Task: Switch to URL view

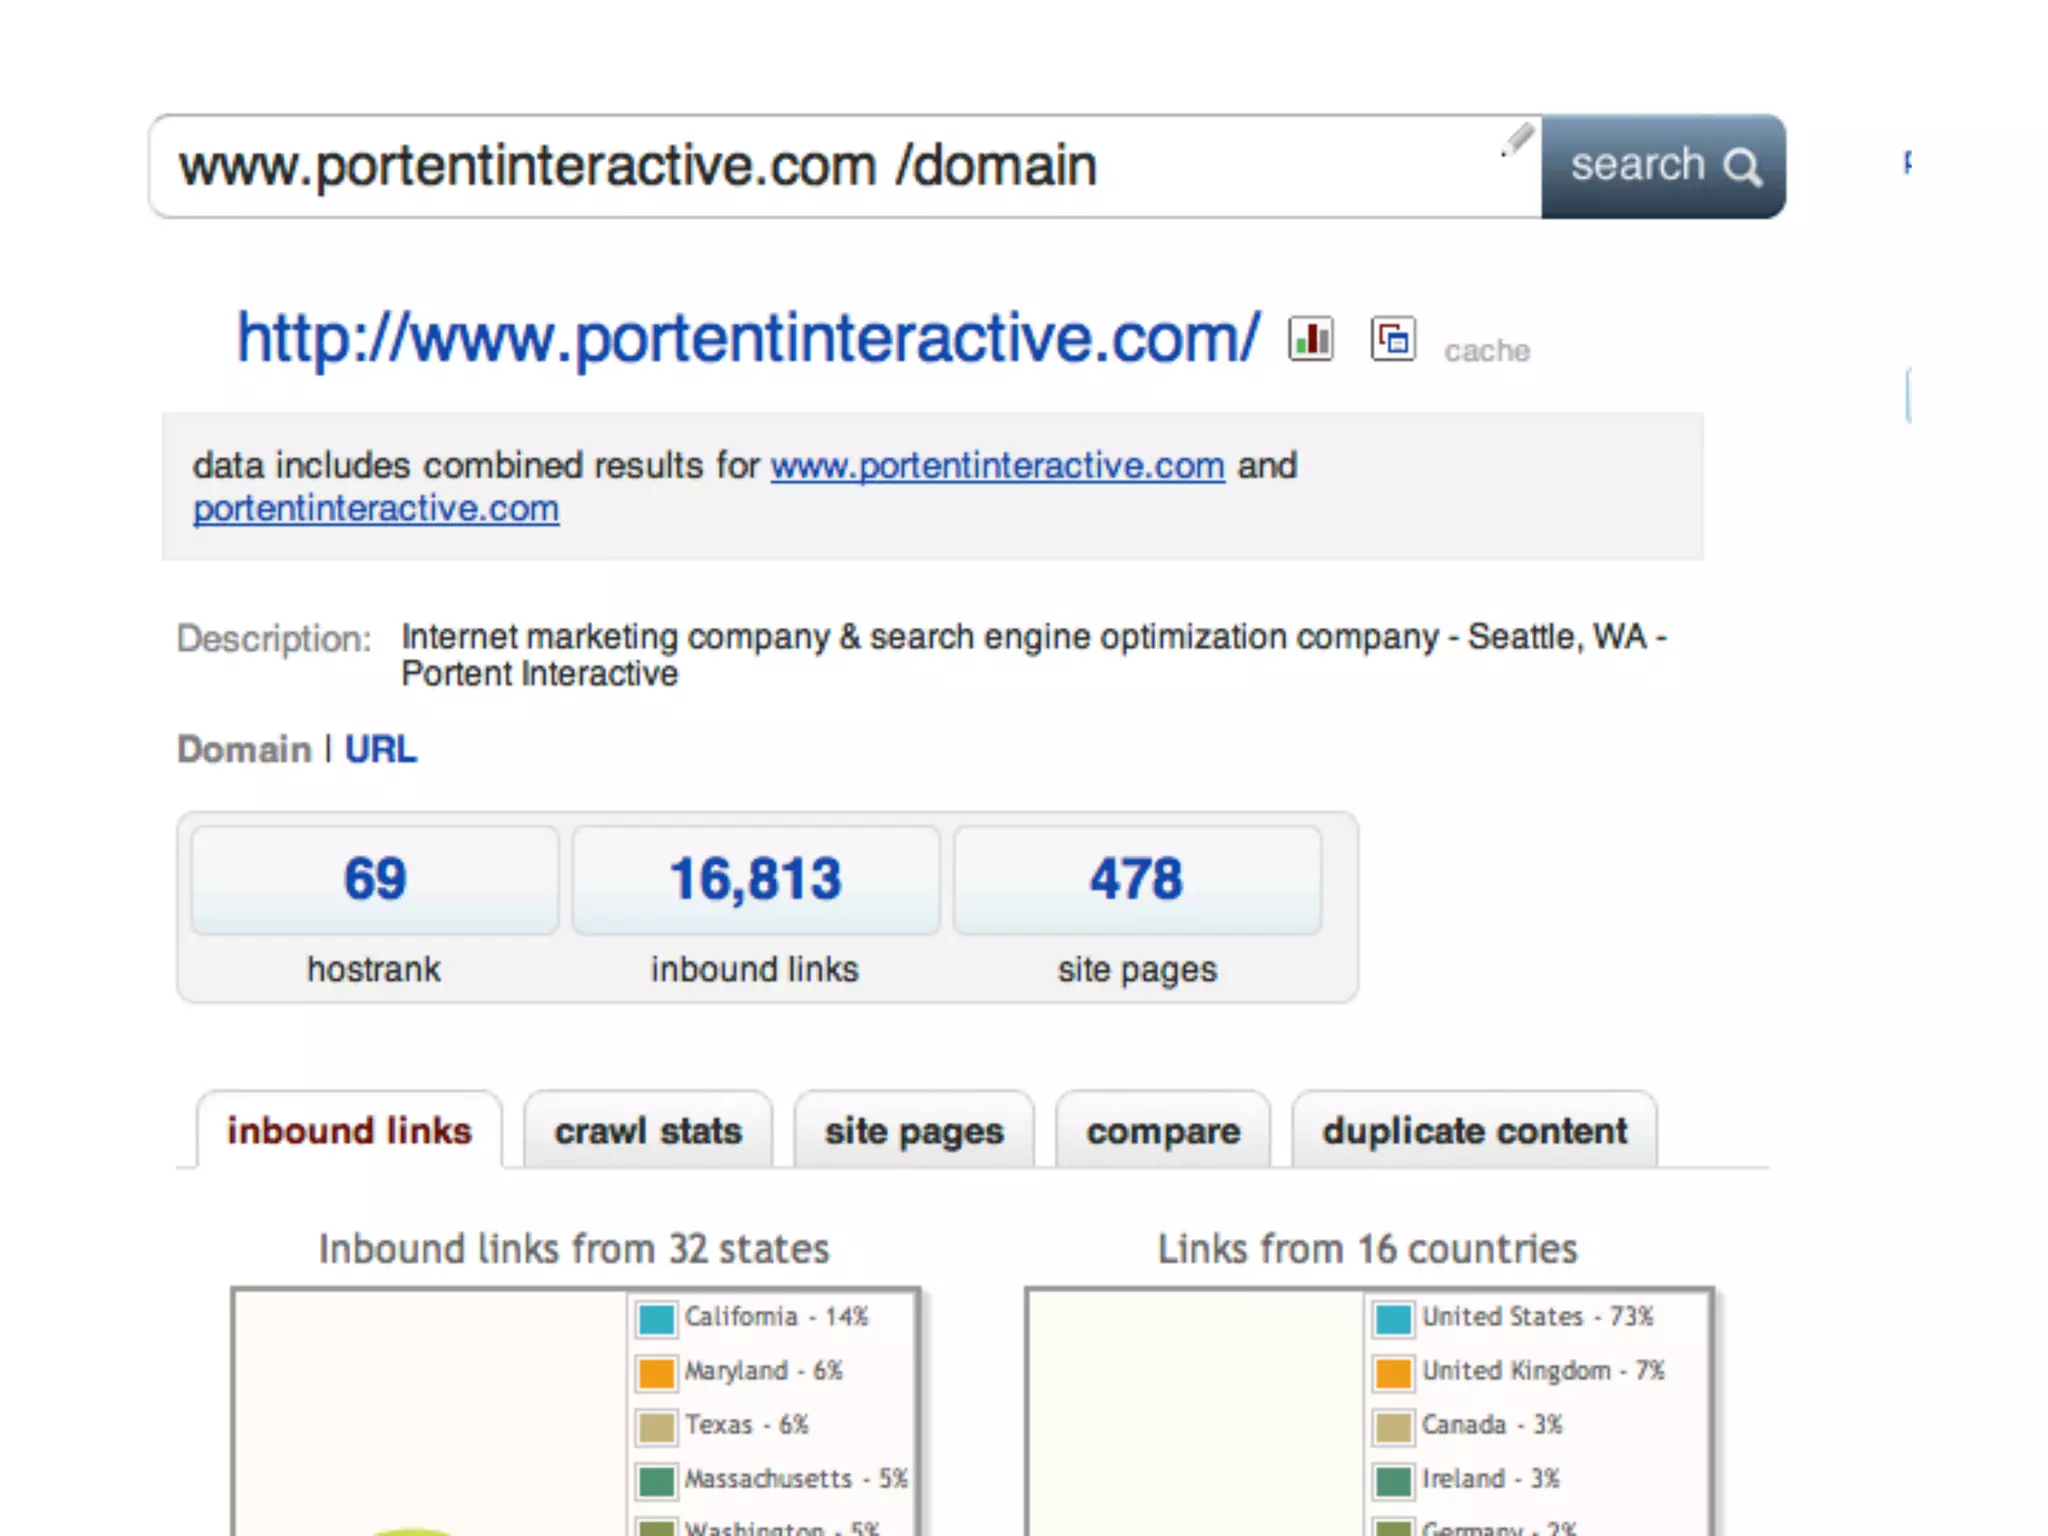Action: [380, 750]
